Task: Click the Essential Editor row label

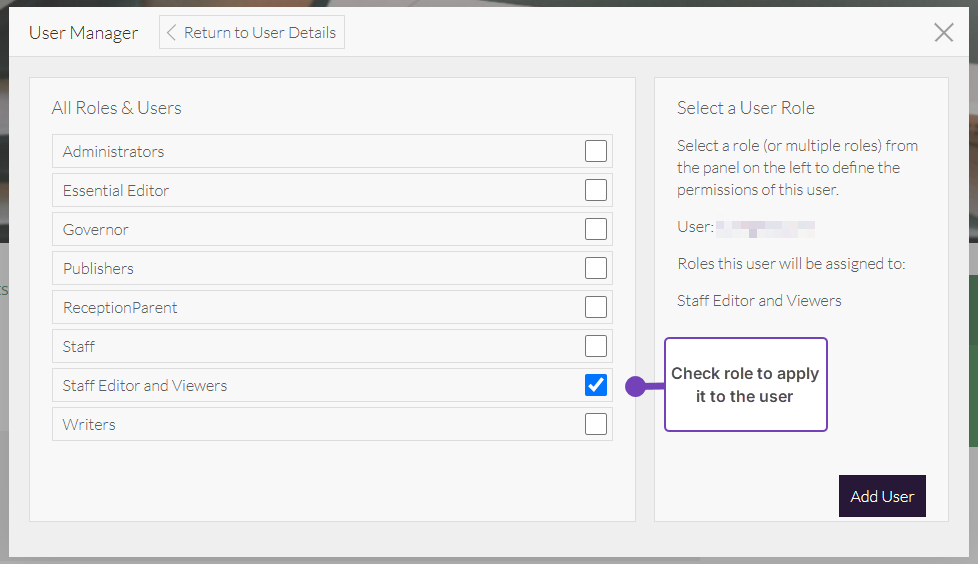Action: (116, 191)
